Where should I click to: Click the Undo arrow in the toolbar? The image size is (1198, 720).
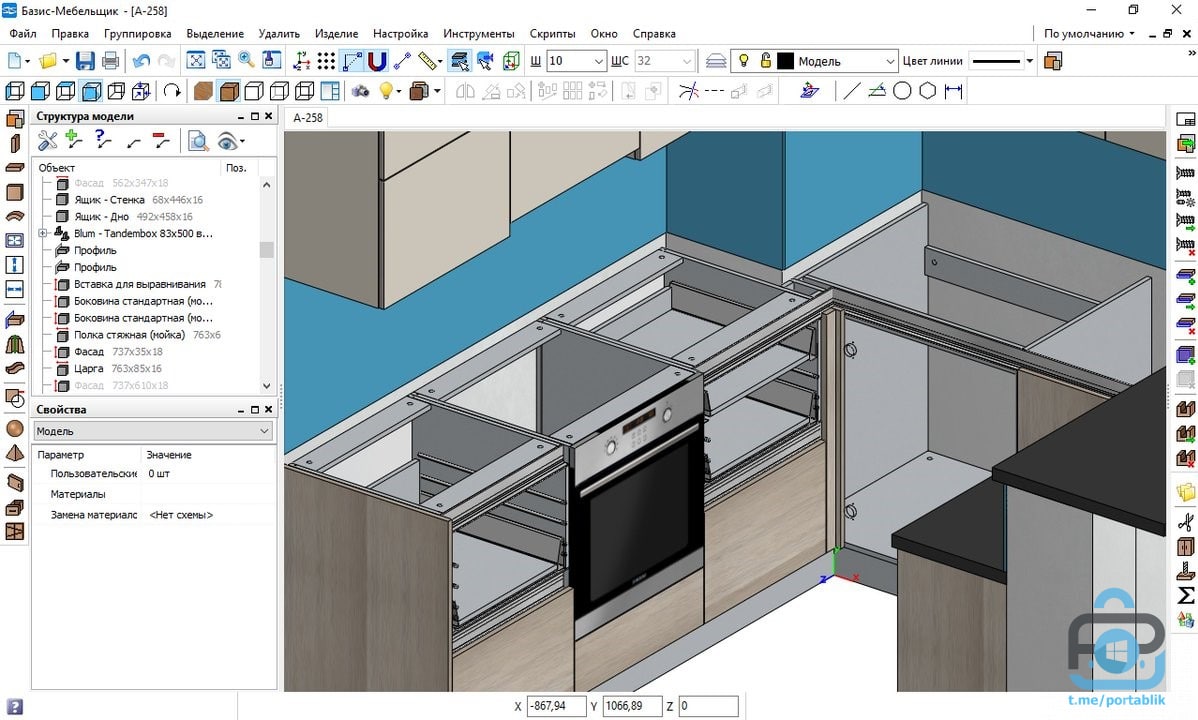(x=141, y=61)
